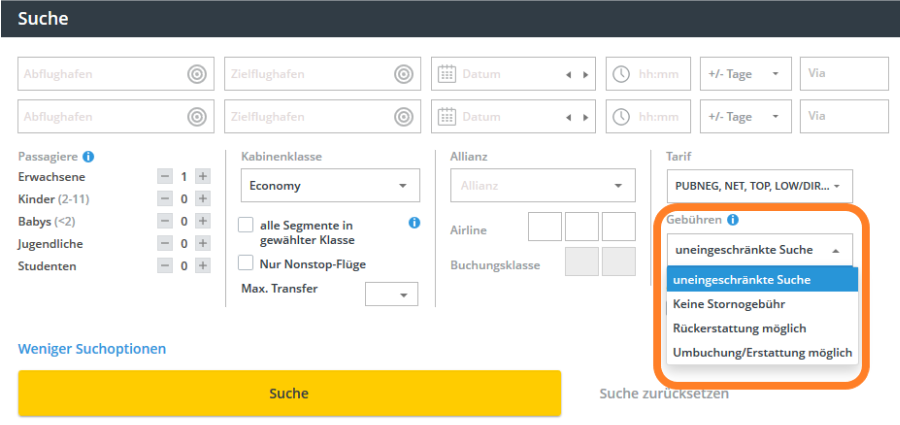Viewport: 900px width, 425px height.
Task: Click info icon beside alle Segmente option
Action: 414,223
